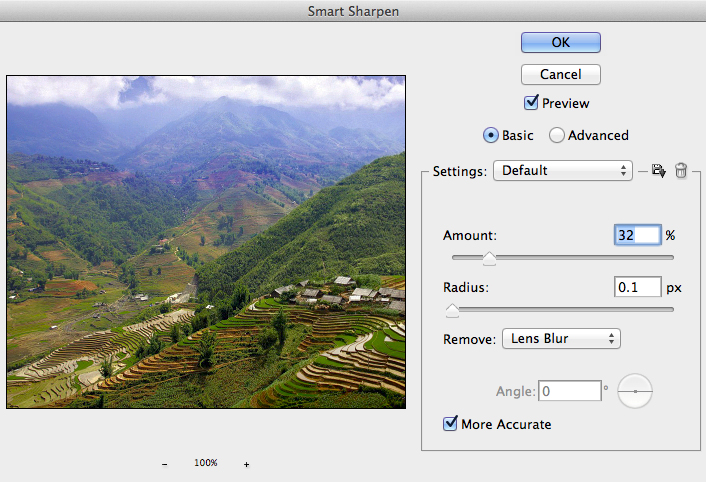Click the Amount percentage input field
The height and width of the screenshot is (482, 706).
pos(637,235)
